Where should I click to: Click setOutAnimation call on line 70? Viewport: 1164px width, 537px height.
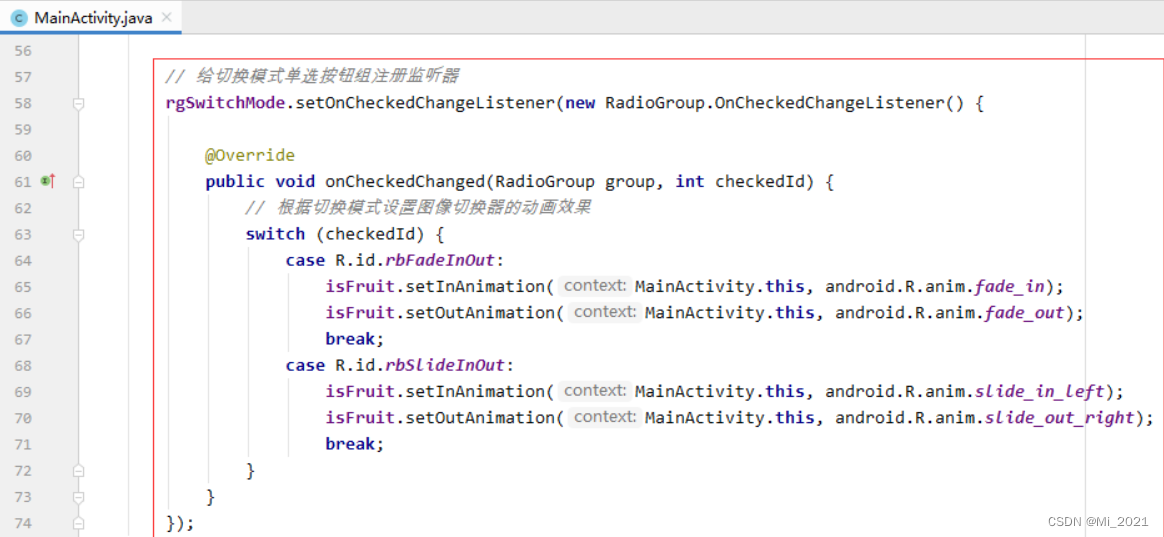tap(480, 417)
